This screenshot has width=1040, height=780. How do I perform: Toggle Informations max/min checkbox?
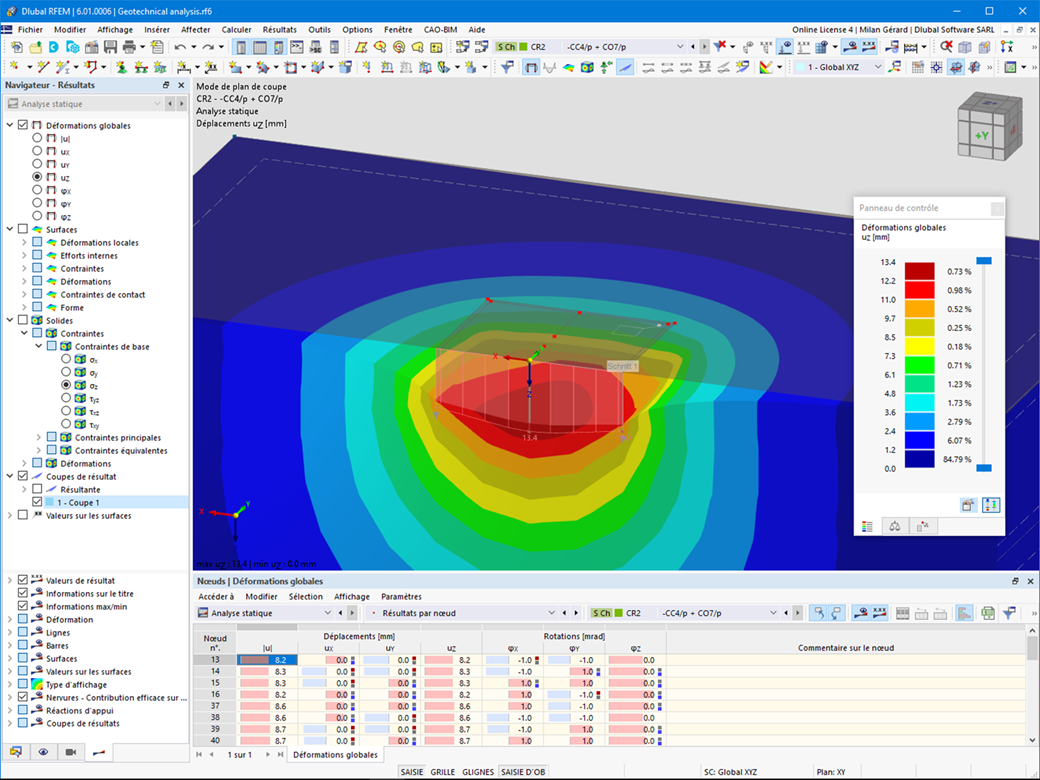(x=23, y=606)
